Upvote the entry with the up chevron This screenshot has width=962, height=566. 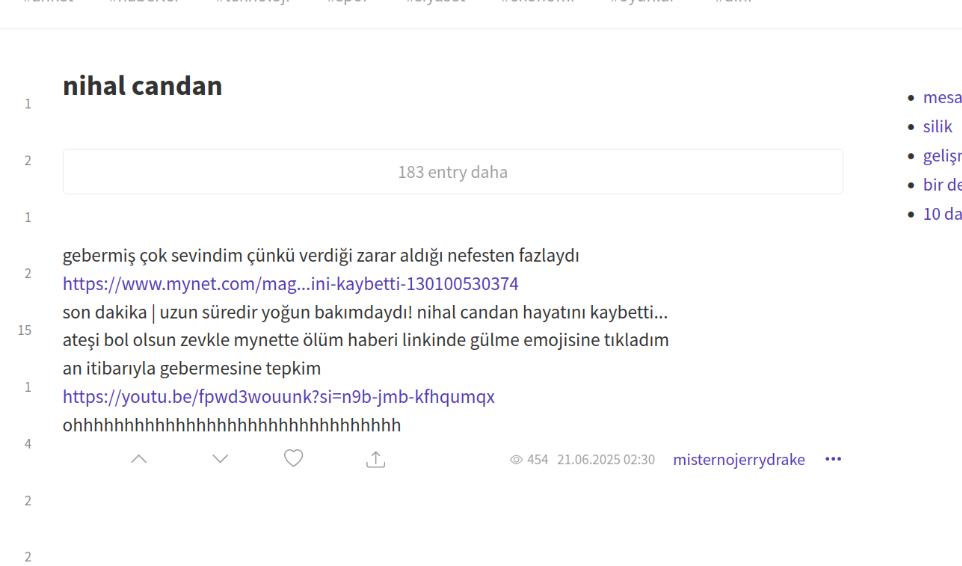[x=139, y=459]
